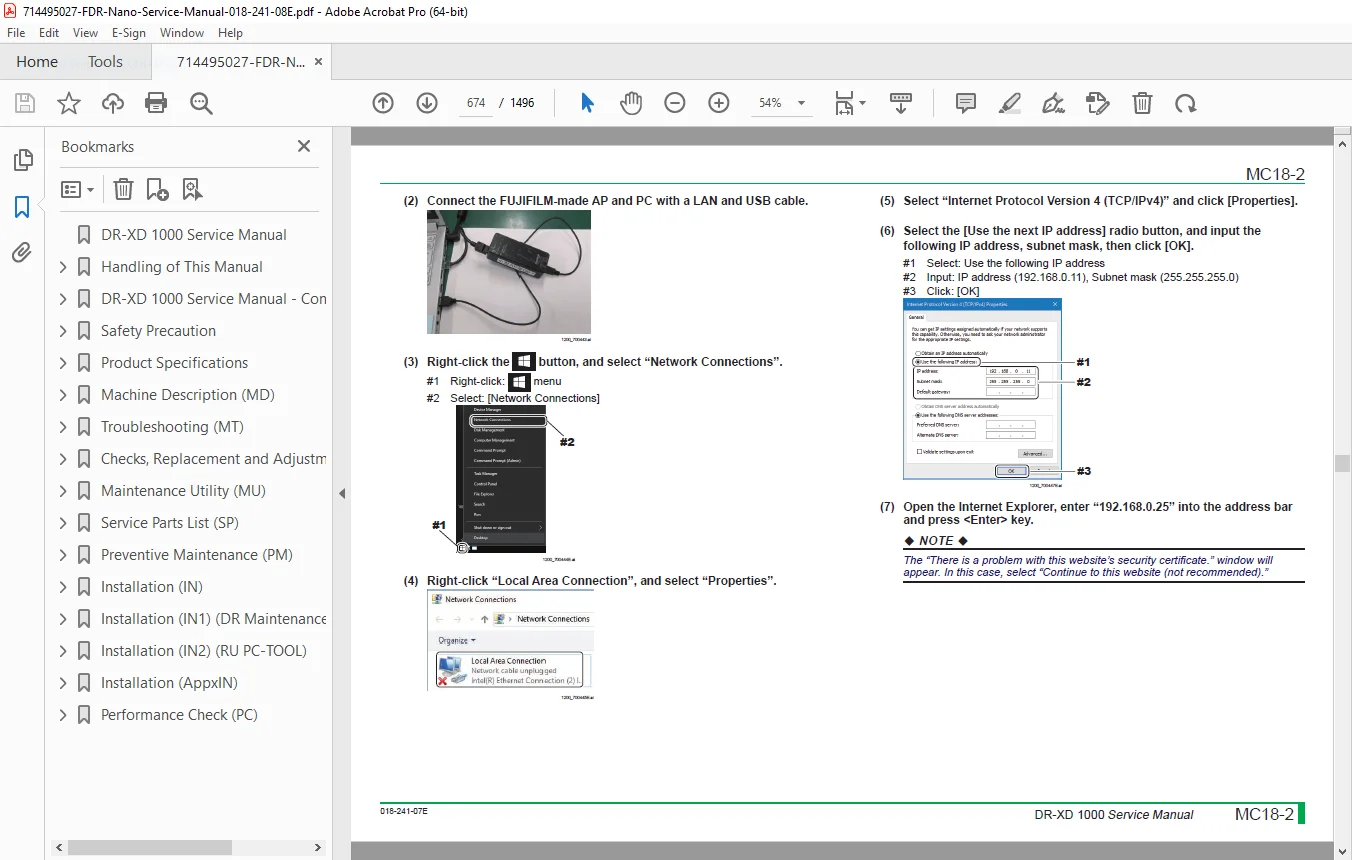Expand Handling of This Manual bookmark
The width and height of the screenshot is (1352, 860).
click(63, 267)
